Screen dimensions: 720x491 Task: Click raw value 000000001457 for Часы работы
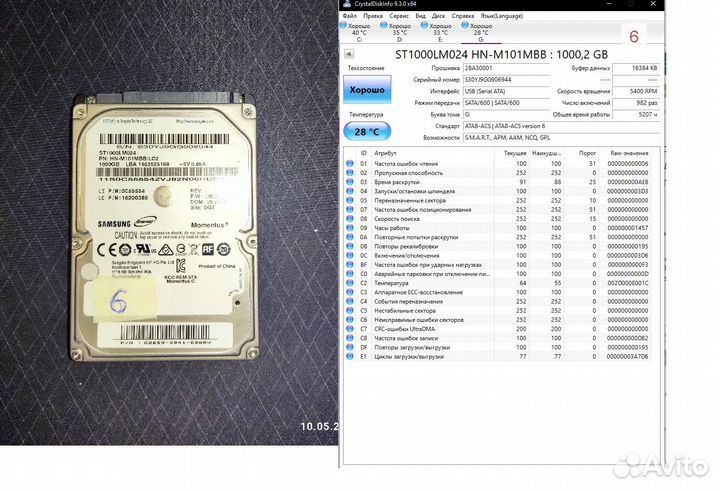click(628, 228)
